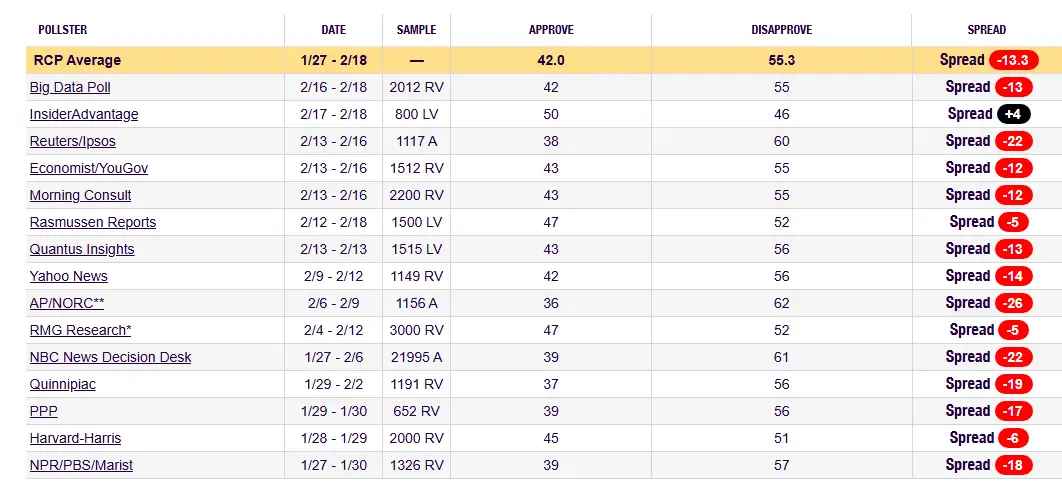Open the Quantus Insights link
Viewport: 1062px width, 488px height.
tap(82, 249)
